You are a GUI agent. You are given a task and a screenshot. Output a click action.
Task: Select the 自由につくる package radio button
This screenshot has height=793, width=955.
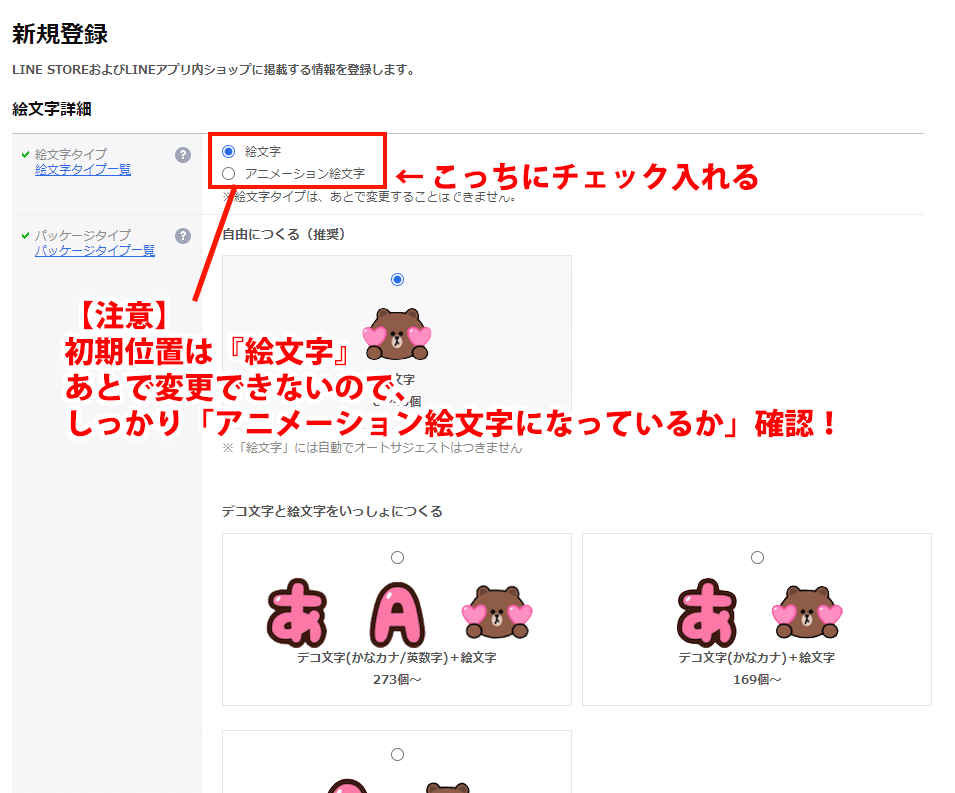click(x=397, y=280)
